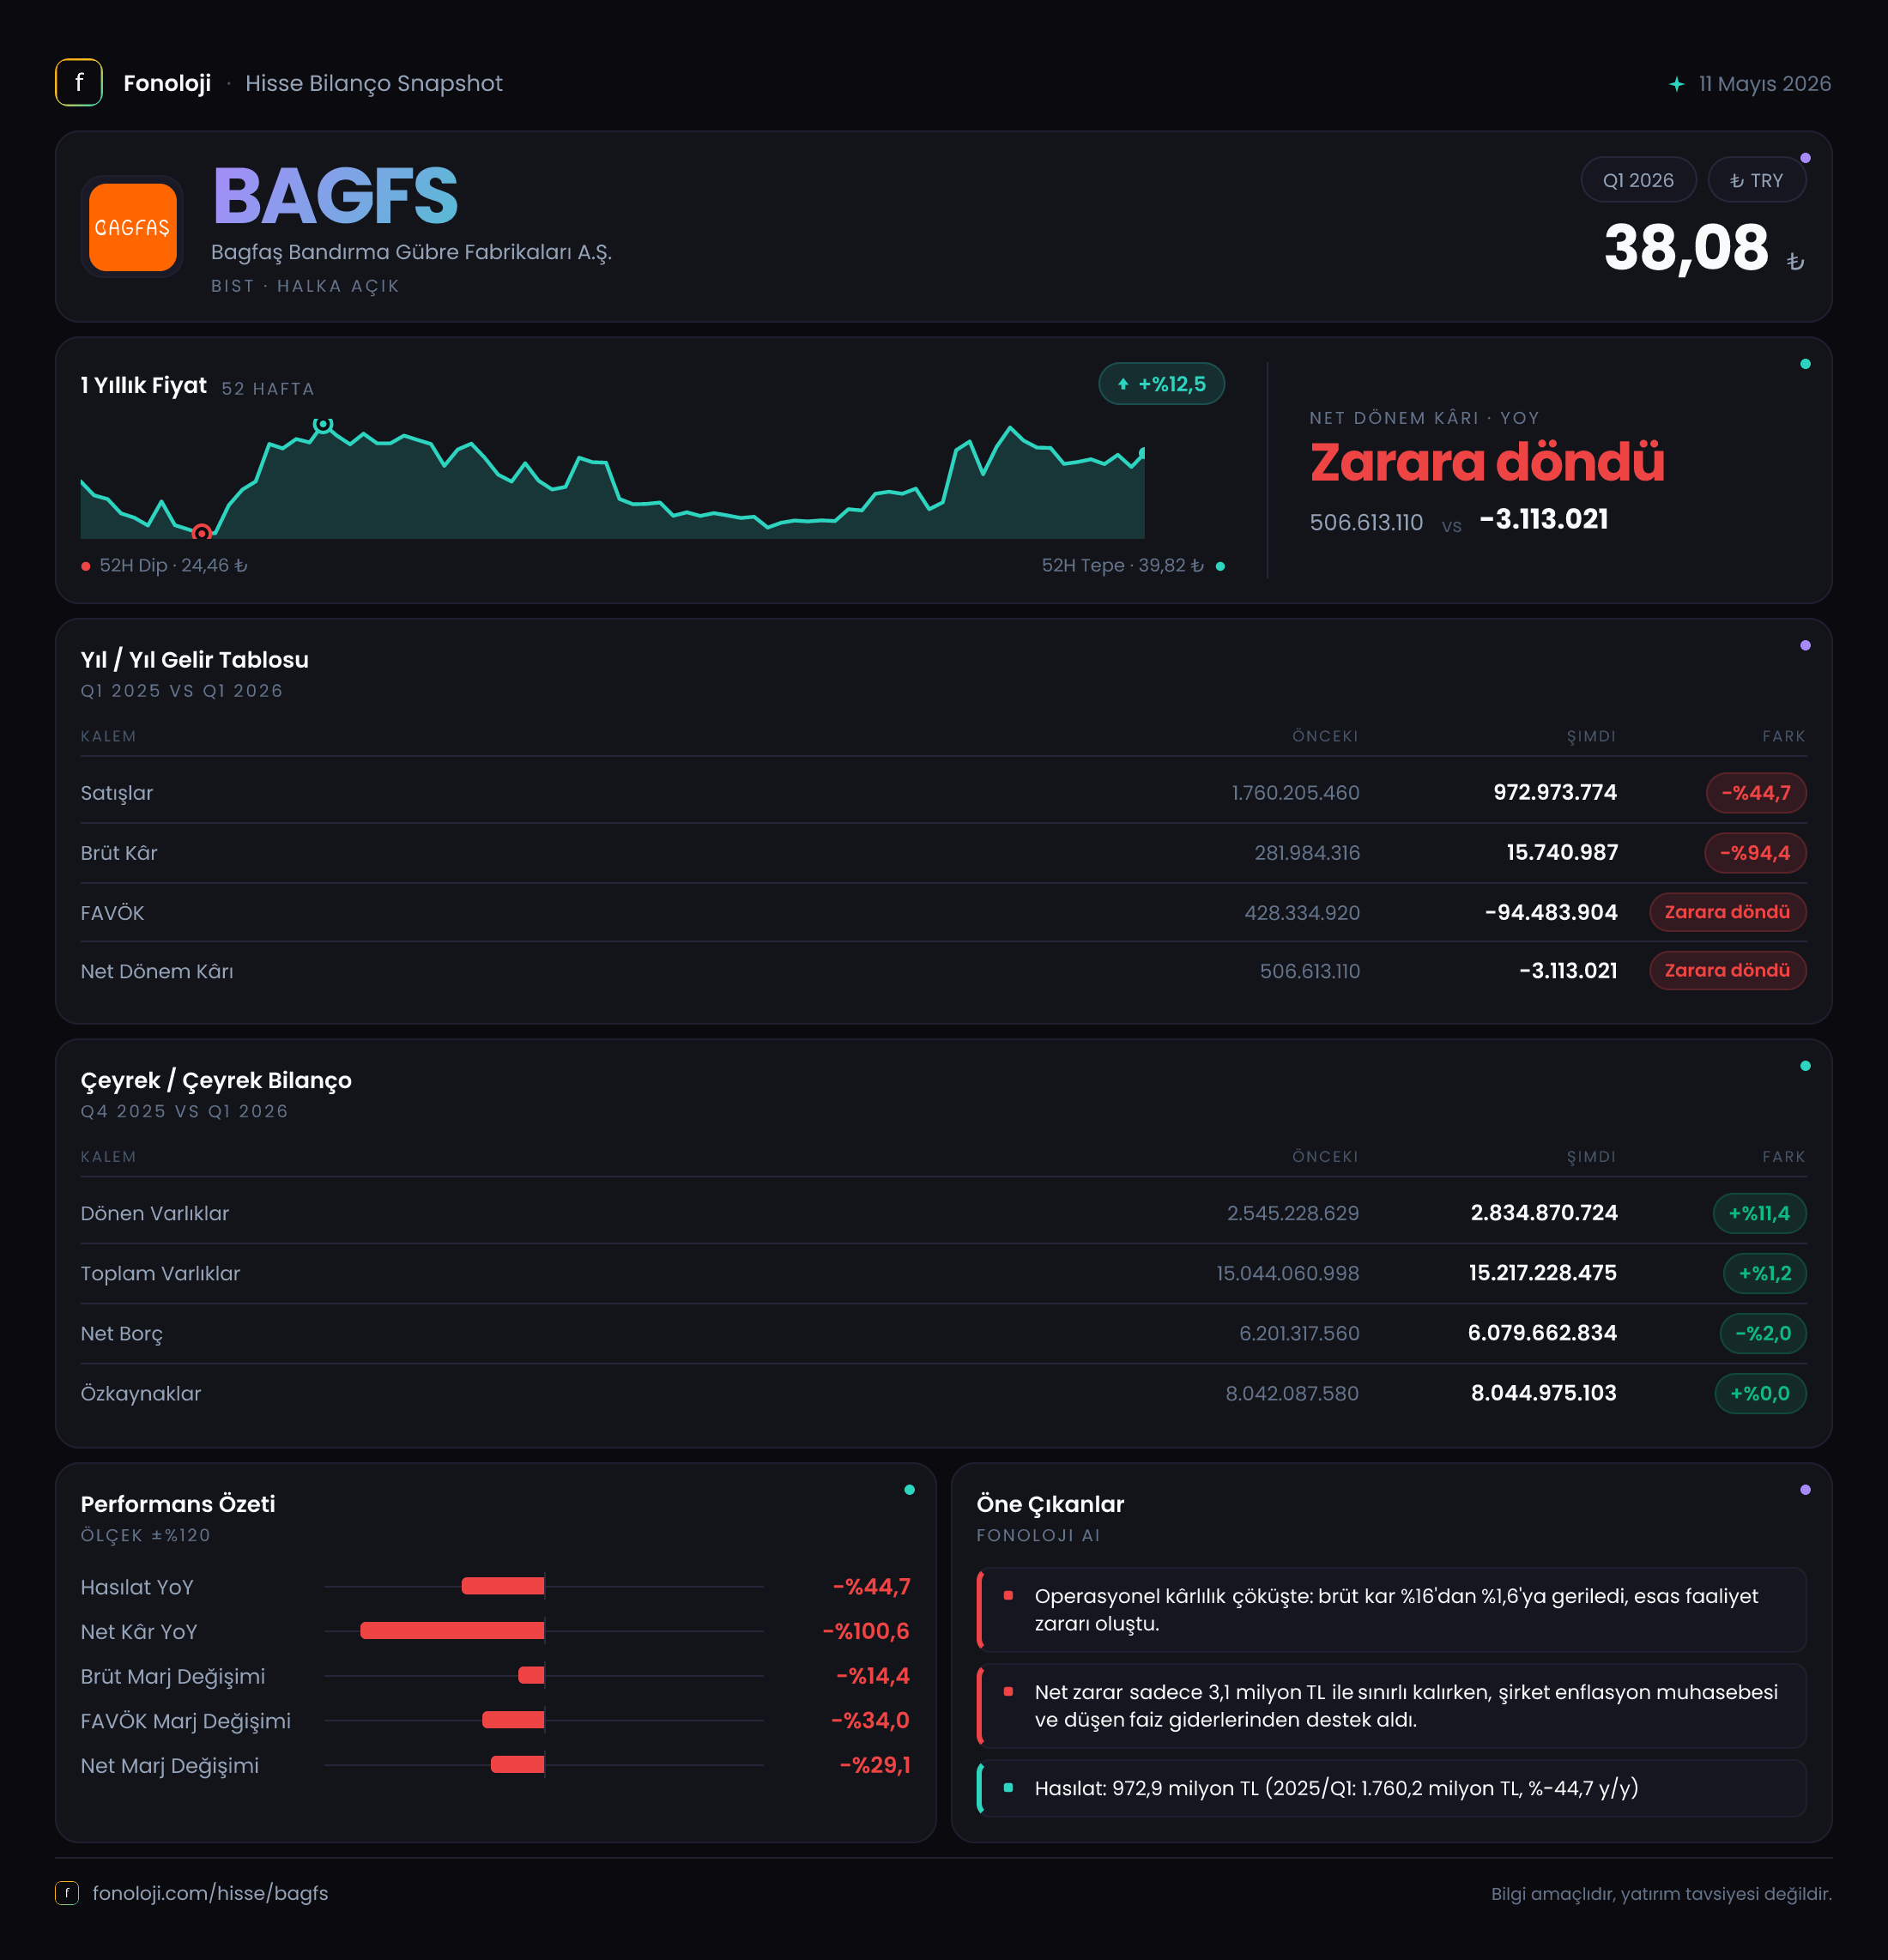The width and height of the screenshot is (1888, 1960).
Task: Click the Özkaynaklar value 8.044.975.103
Action: click(x=1544, y=1393)
